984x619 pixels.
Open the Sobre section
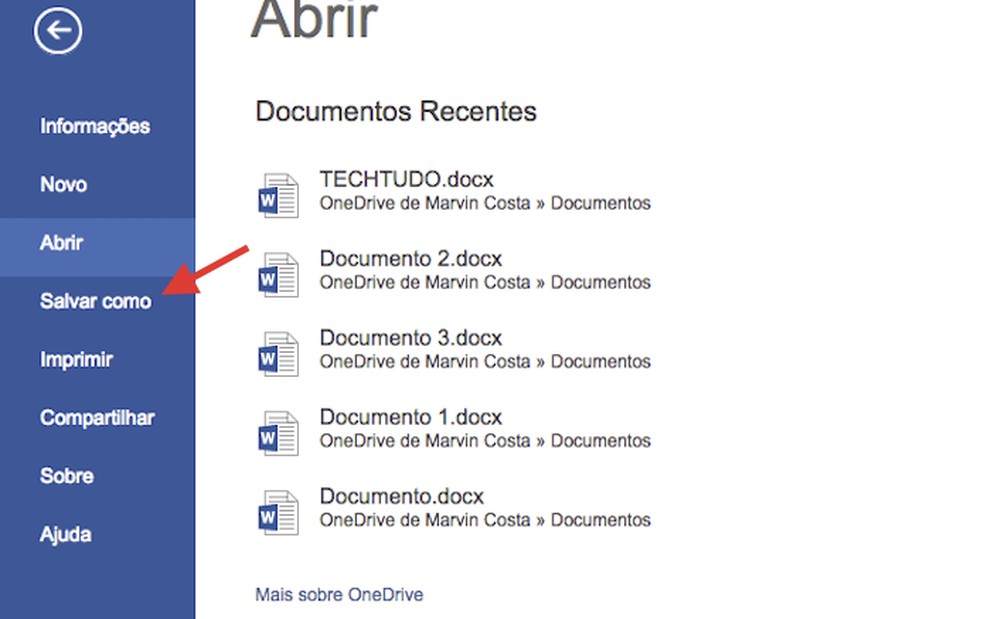(66, 476)
